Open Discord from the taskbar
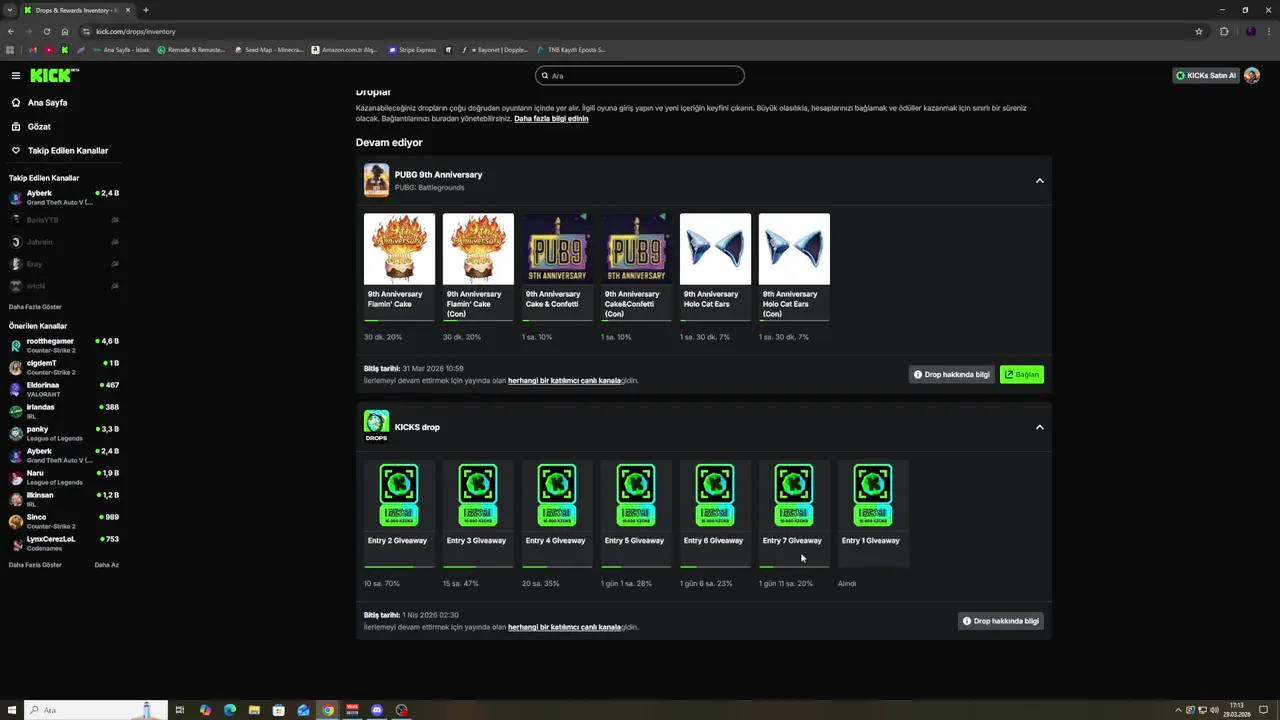 pos(377,710)
